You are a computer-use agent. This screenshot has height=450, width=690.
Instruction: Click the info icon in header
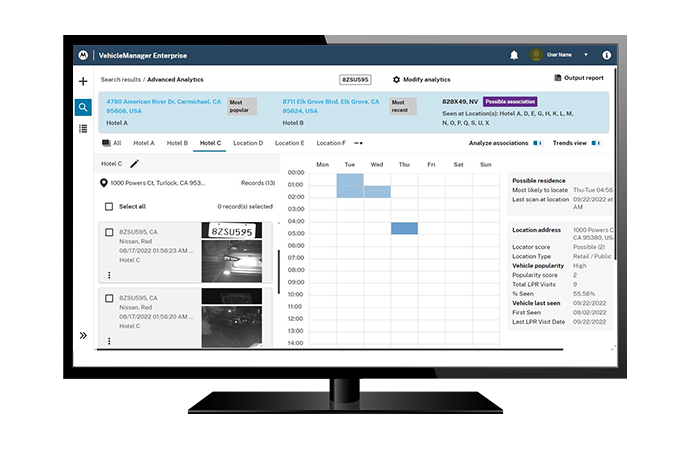[606, 55]
